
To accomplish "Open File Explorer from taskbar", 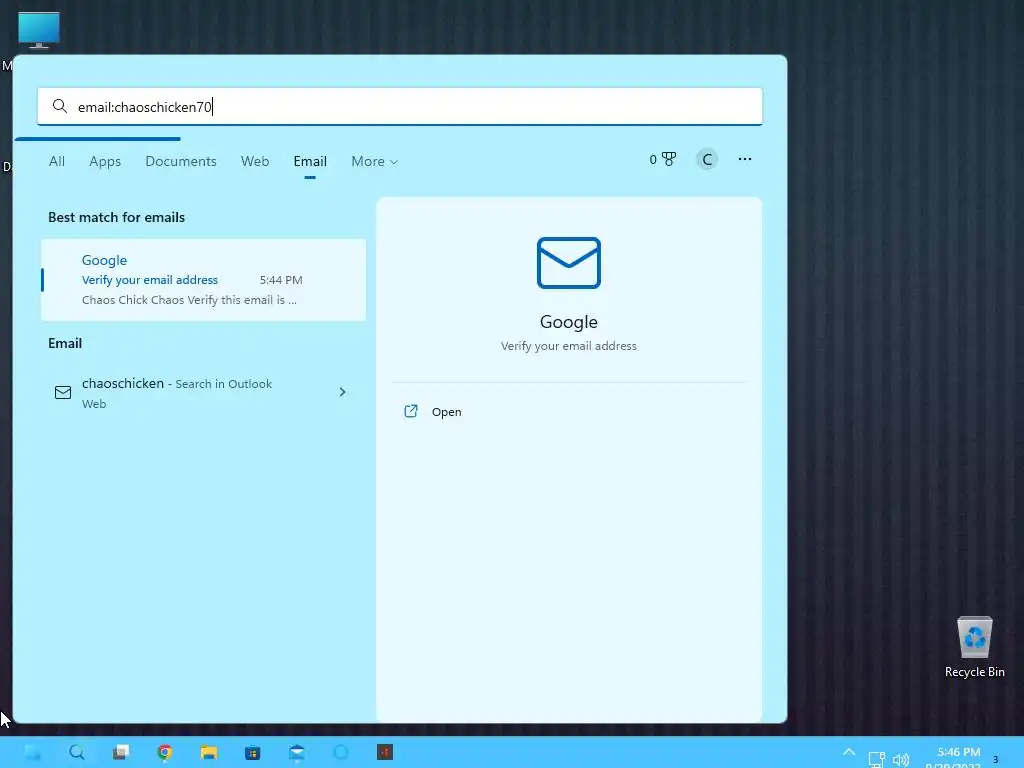I will coord(208,752).
